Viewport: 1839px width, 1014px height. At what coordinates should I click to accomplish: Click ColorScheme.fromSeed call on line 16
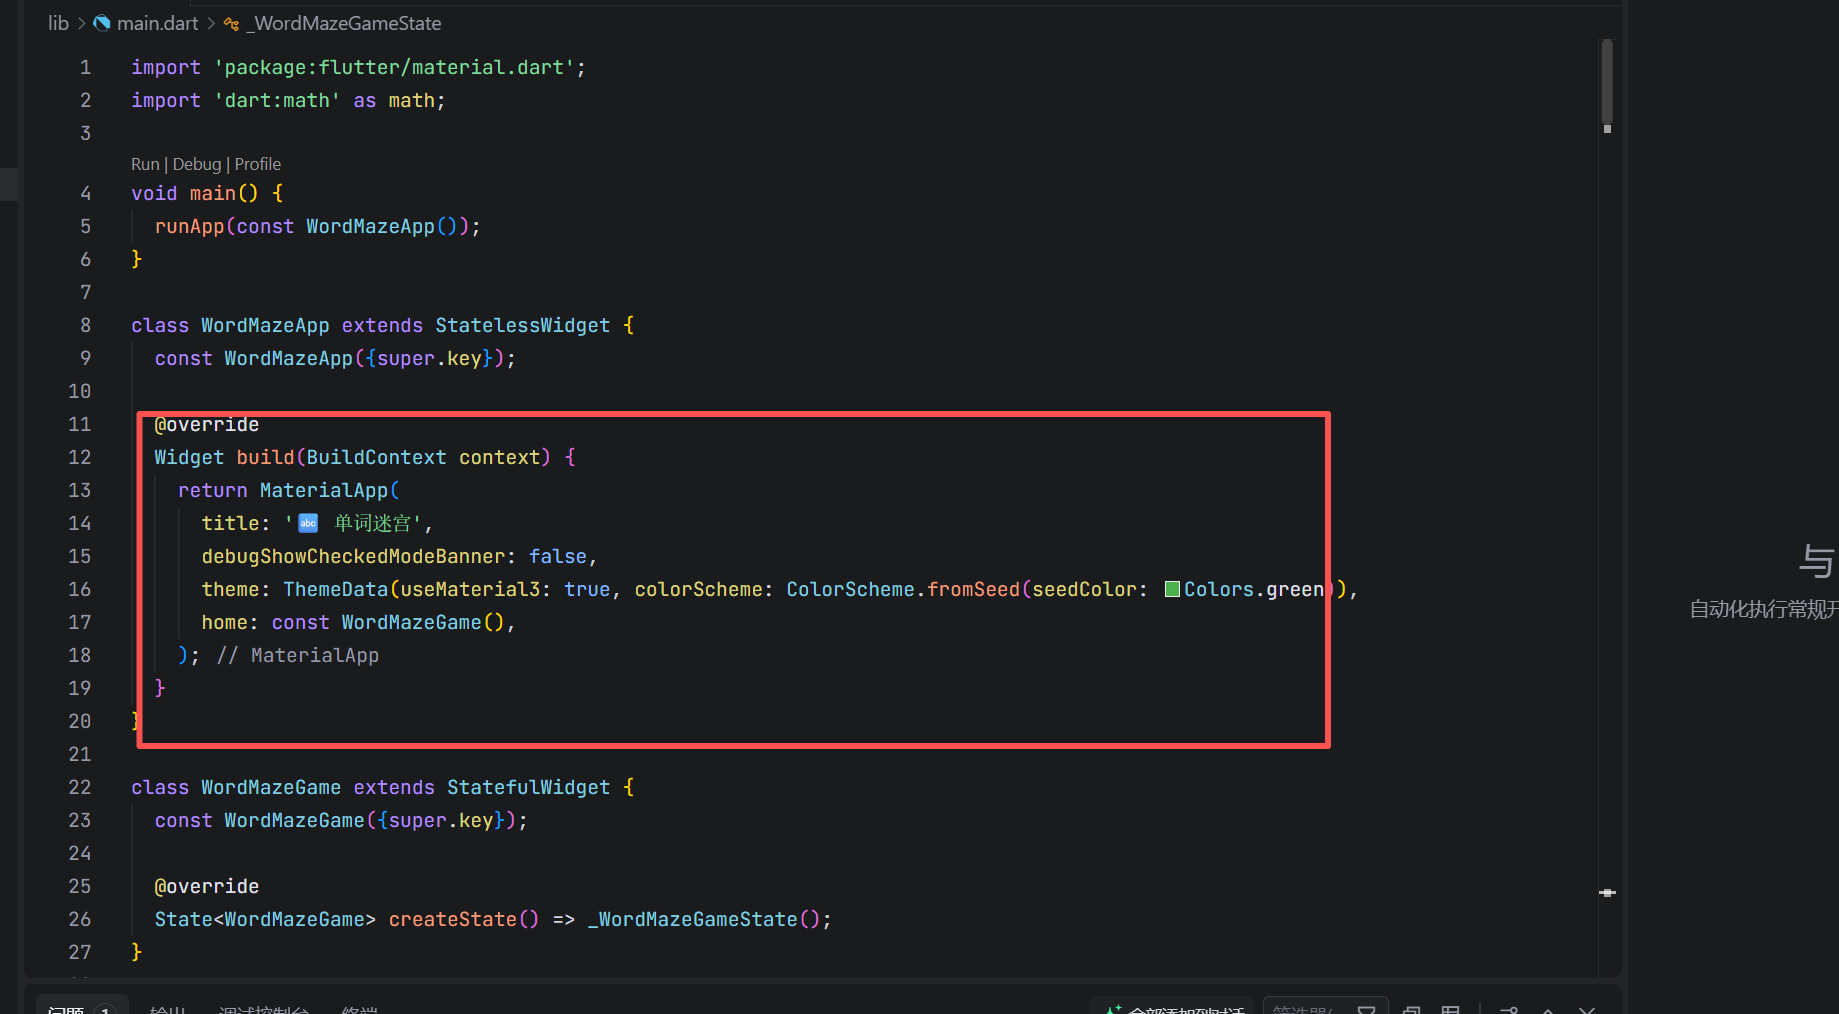point(902,589)
